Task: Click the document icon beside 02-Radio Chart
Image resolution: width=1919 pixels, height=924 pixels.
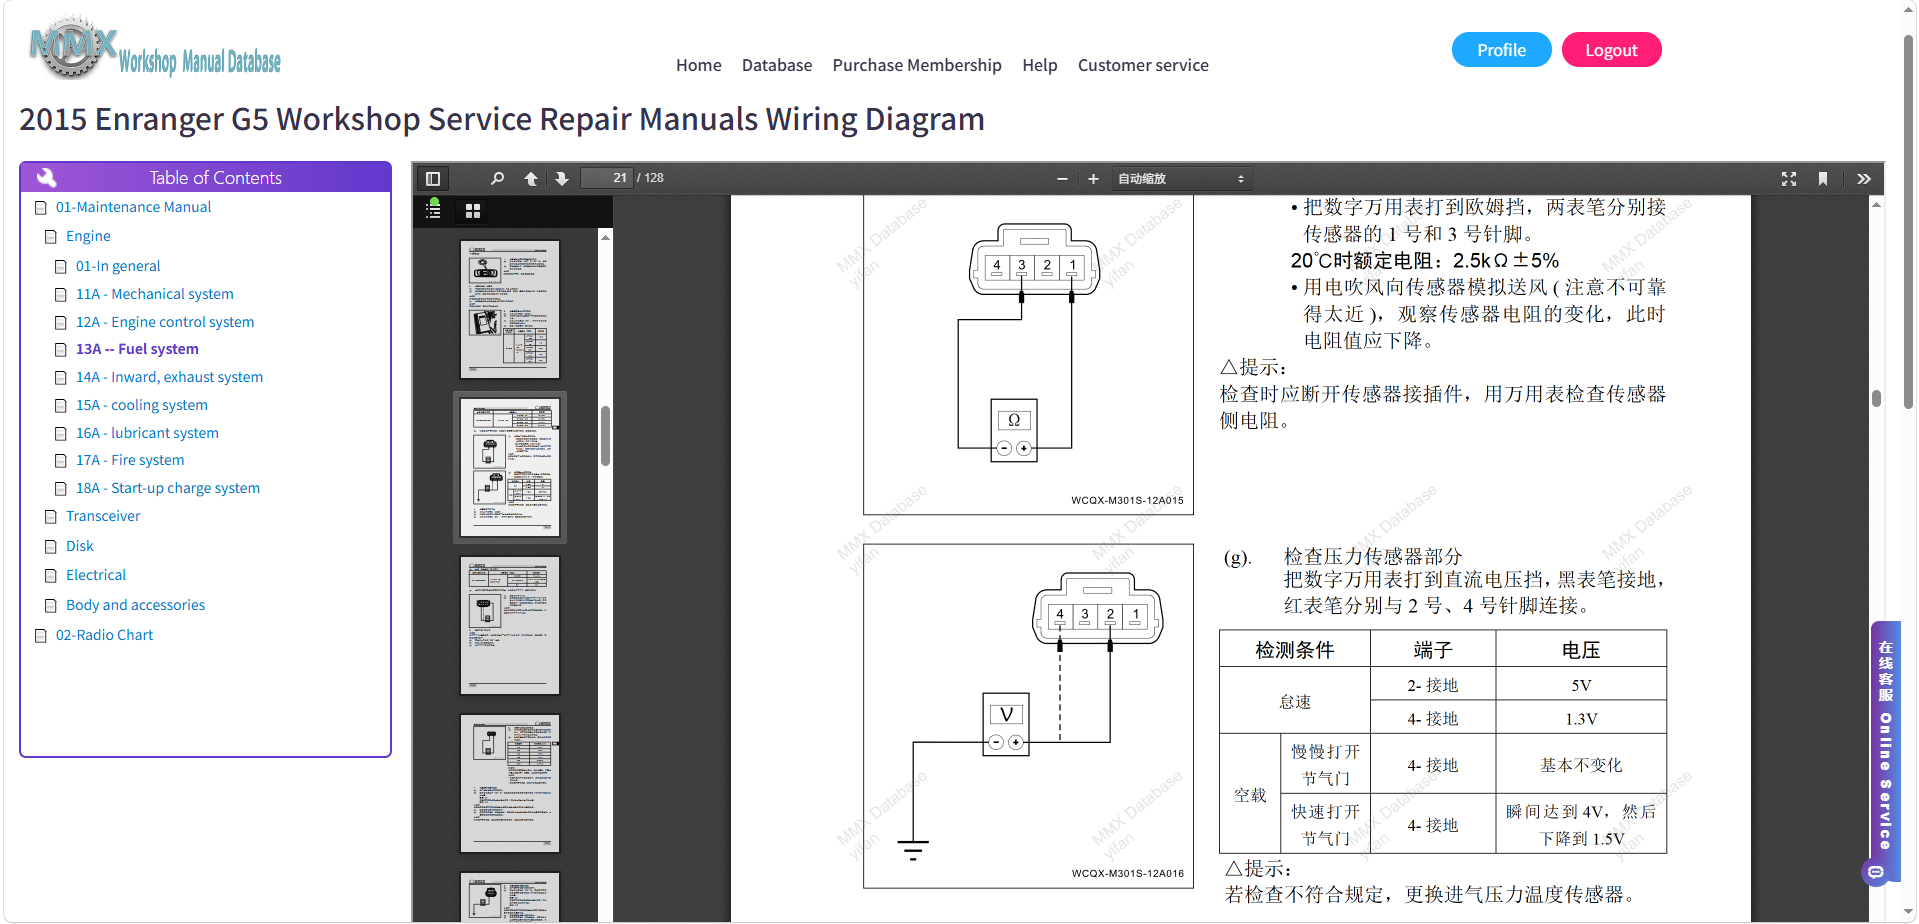Action: click(x=41, y=636)
